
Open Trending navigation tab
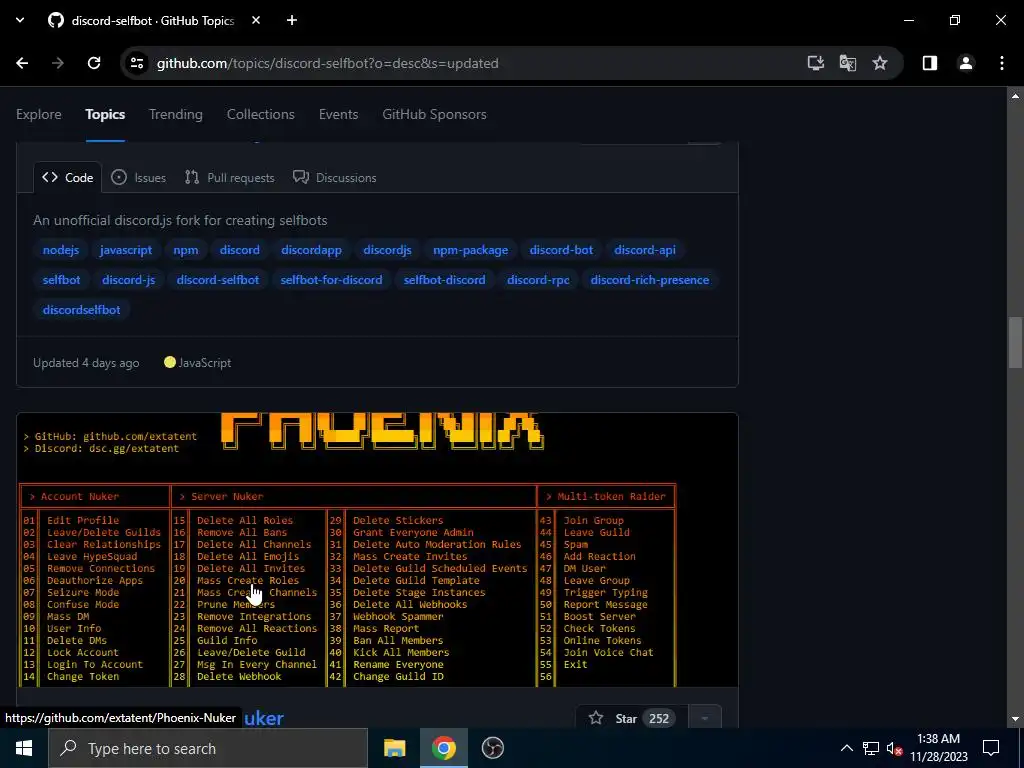click(x=176, y=114)
